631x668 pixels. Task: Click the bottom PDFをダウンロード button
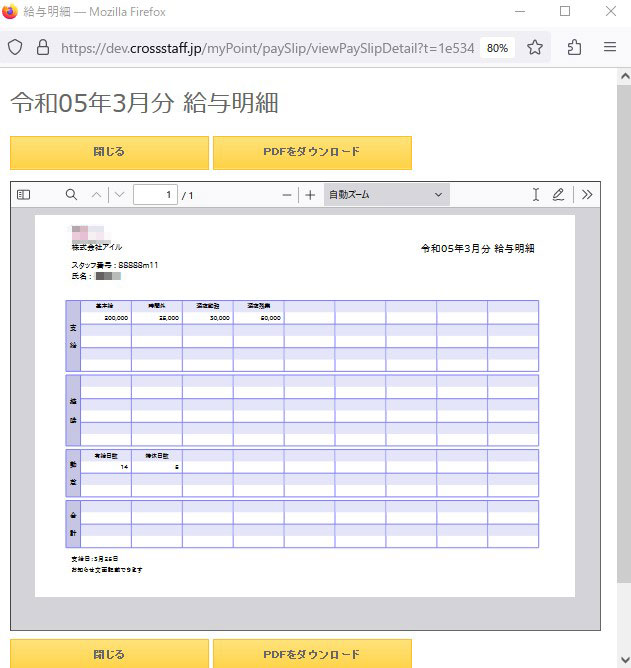[x=312, y=654]
